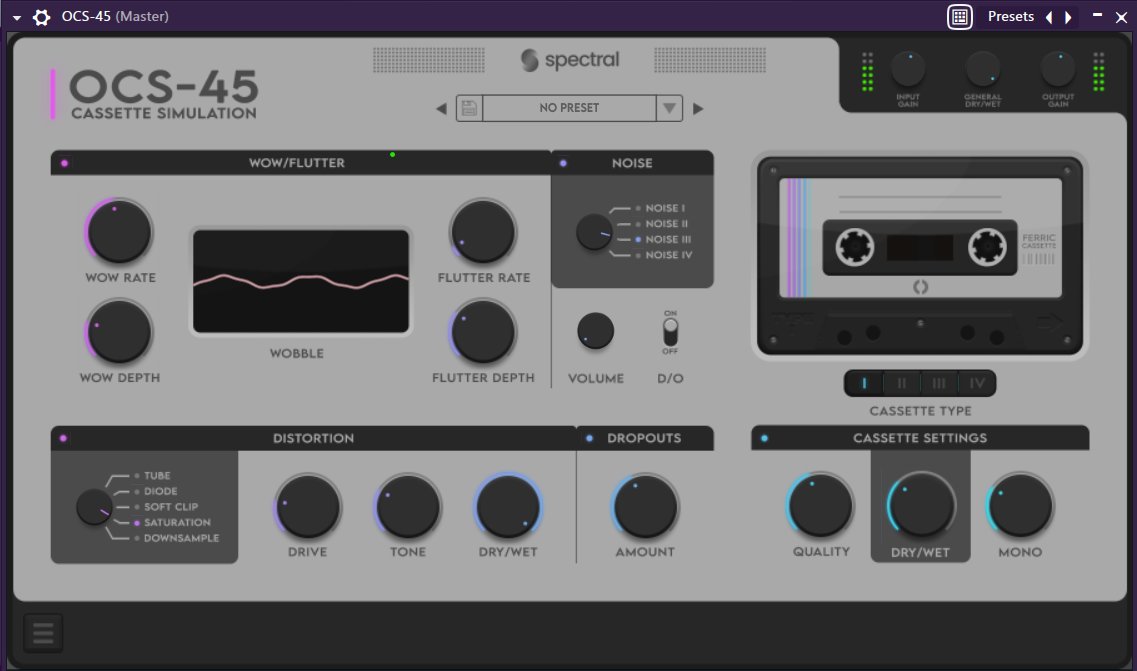Click the cassette settings DRY/WET knob
Screen dimensions: 1137x671
[920, 506]
